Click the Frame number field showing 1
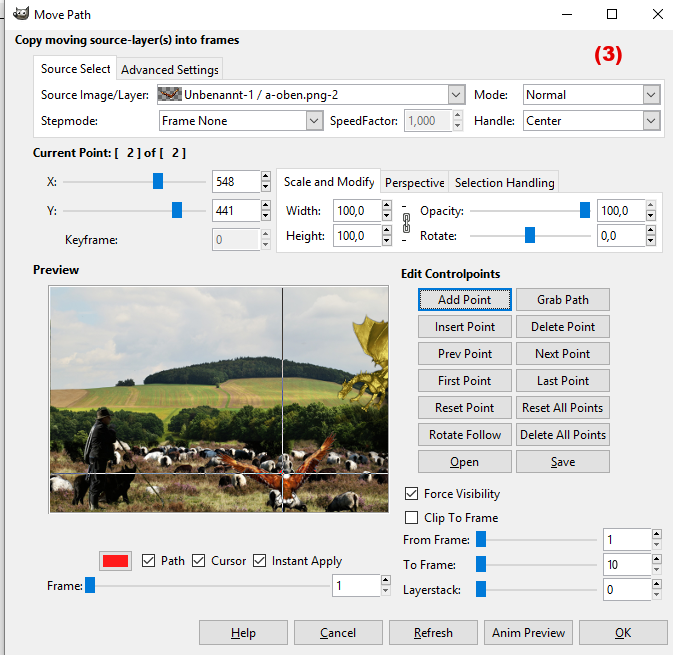This screenshot has height=656, width=674. [x=356, y=585]
